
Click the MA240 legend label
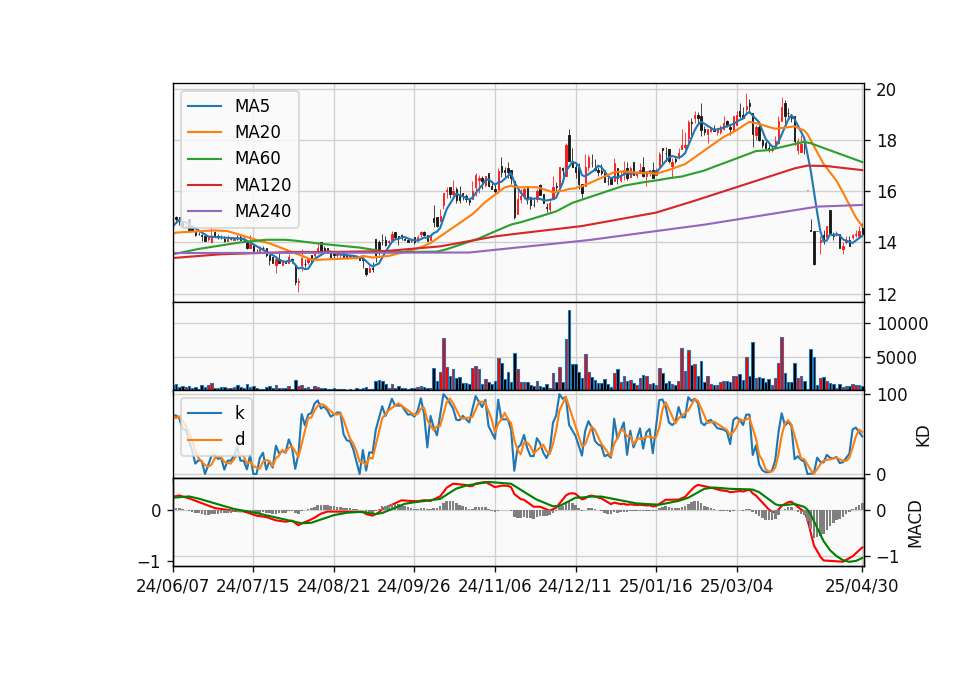pyautogui.click(x=263, y=211)
